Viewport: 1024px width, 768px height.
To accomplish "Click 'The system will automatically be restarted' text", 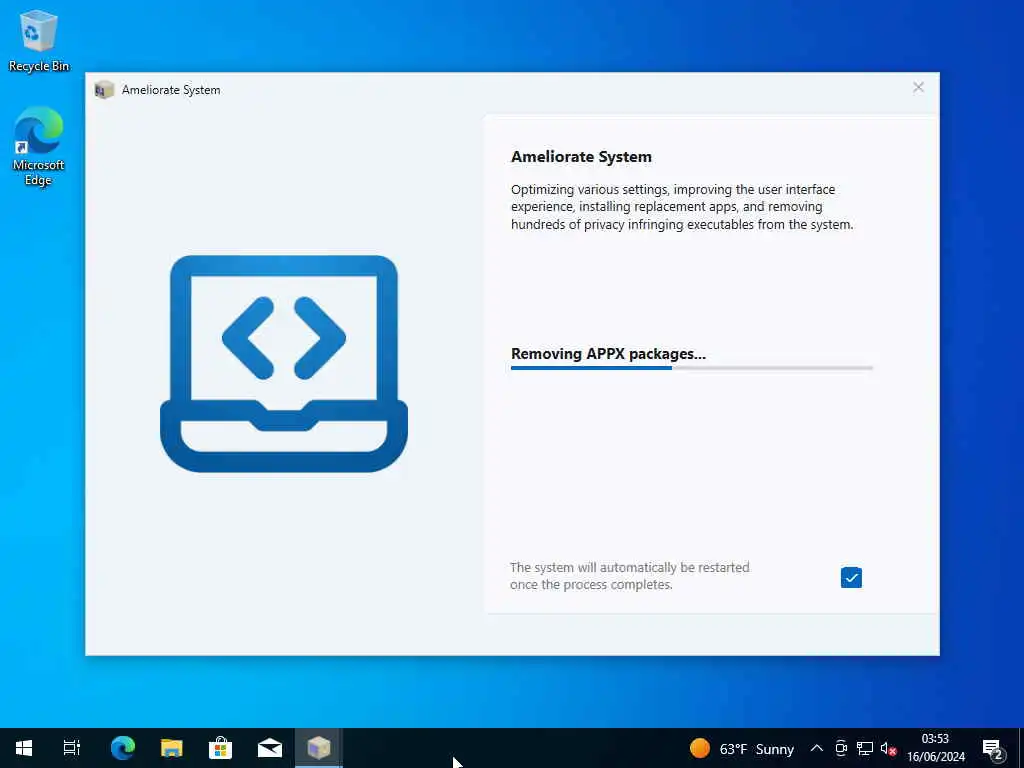I will (x=630, y=575).
